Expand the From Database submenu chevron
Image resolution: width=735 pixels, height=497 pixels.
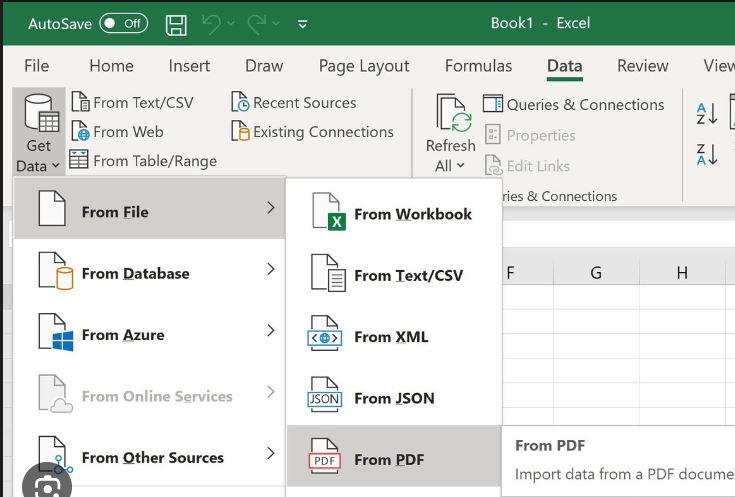[x=270, y=269]
